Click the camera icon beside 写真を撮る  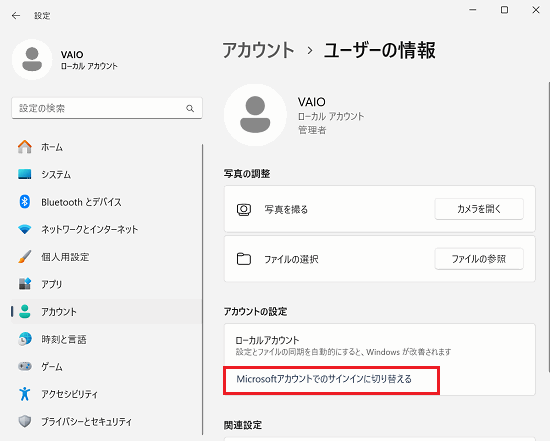(x=244, y=209)
